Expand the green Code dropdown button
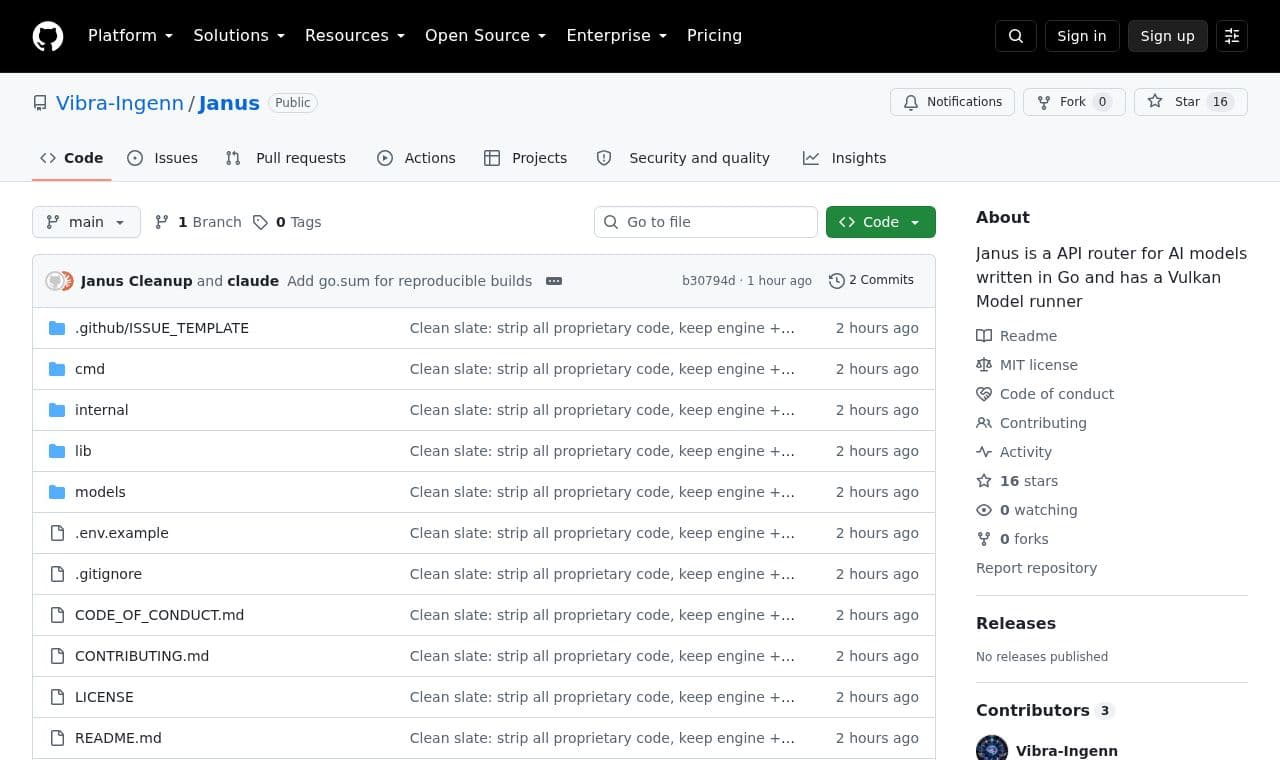Screen dimensions: 1280x760 (x=881, y=222)
